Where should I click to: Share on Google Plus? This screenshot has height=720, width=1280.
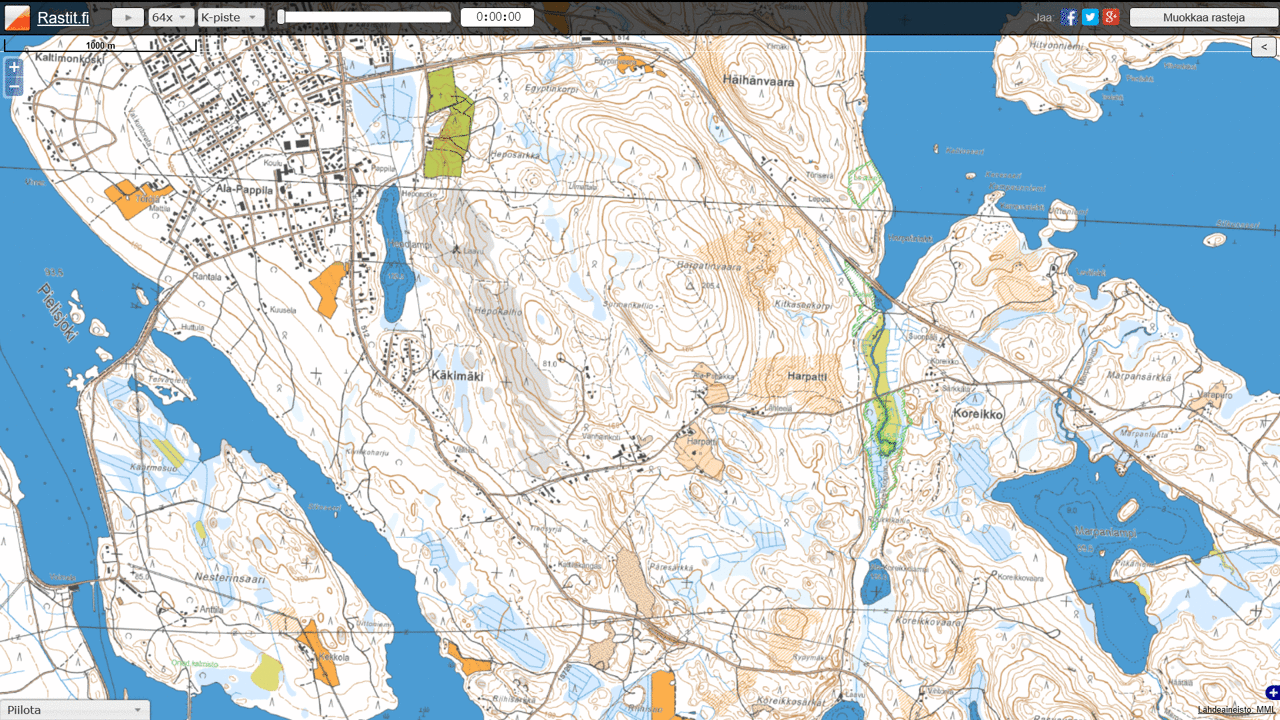point(1111,17)
